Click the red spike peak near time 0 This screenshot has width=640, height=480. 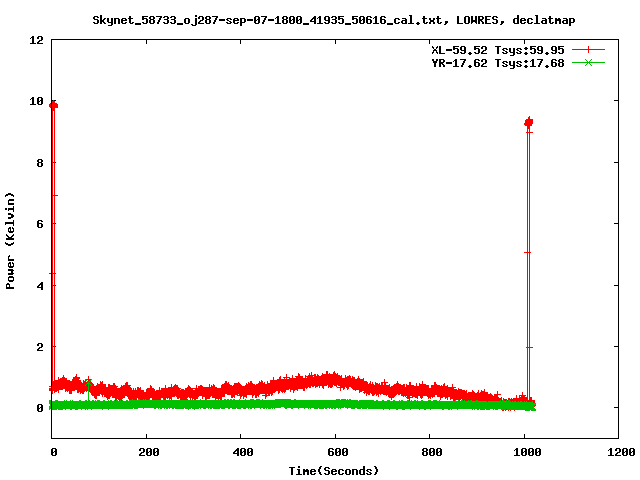pos(53,105)
